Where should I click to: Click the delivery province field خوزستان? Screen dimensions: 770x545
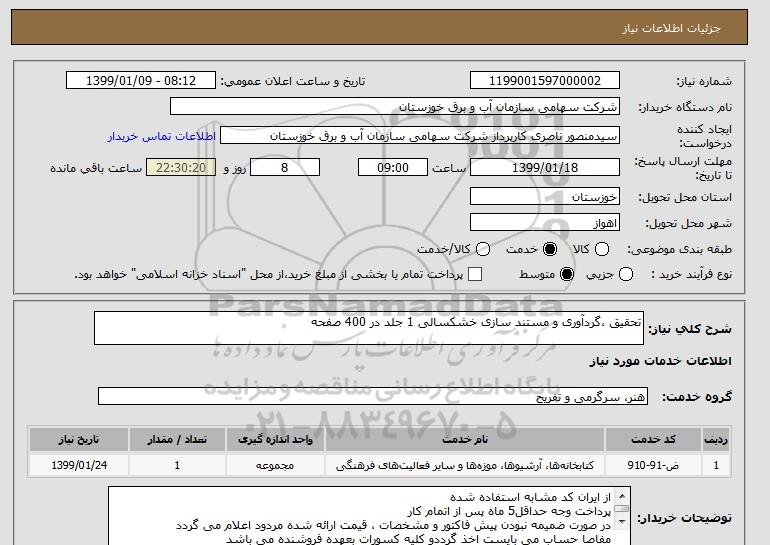pos(545,196)
